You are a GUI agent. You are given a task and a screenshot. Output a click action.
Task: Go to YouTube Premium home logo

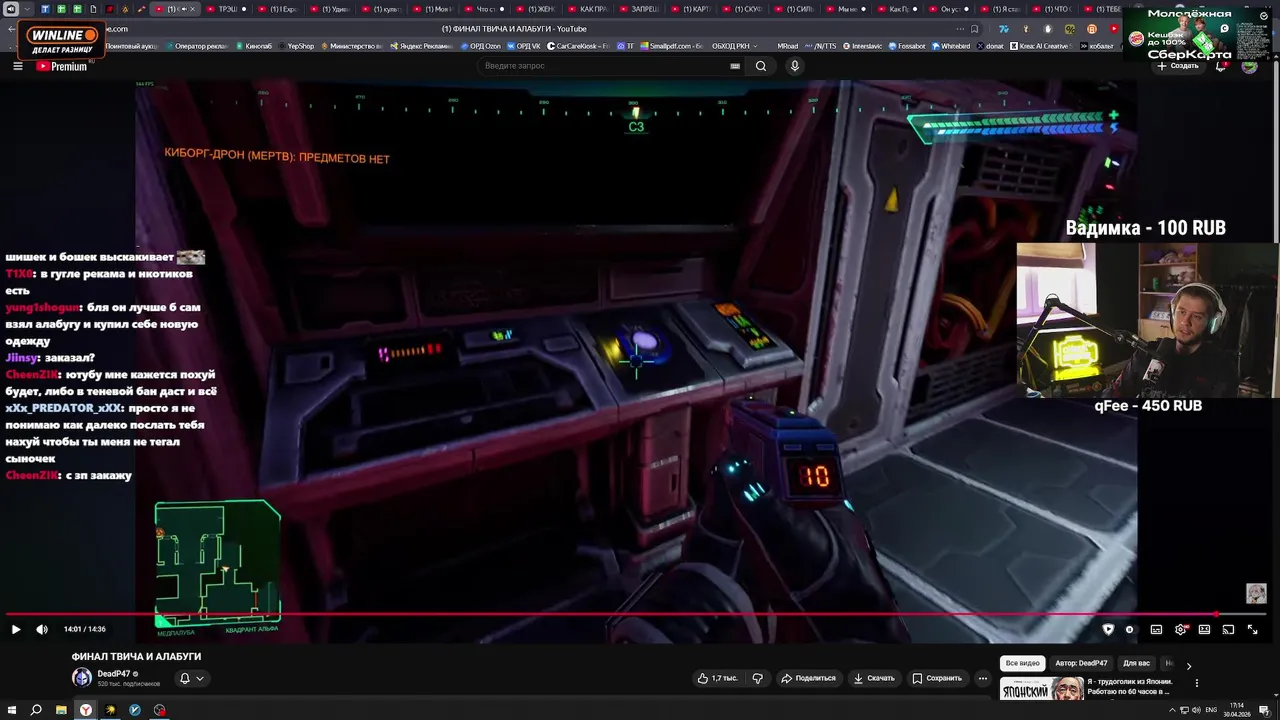62,66
